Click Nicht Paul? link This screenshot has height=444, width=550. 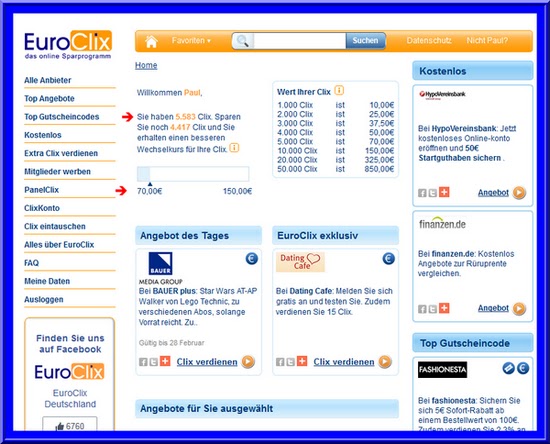point(487,41)
